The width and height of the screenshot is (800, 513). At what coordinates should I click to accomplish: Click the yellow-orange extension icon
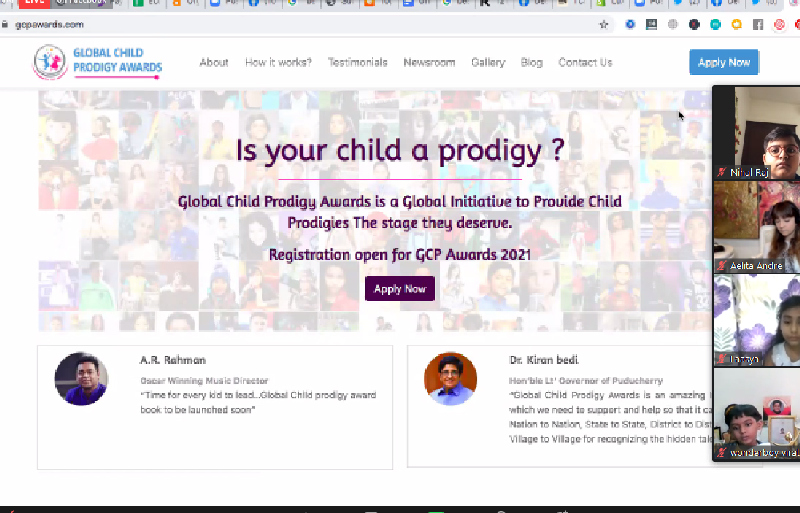click(x=737, y=25)
